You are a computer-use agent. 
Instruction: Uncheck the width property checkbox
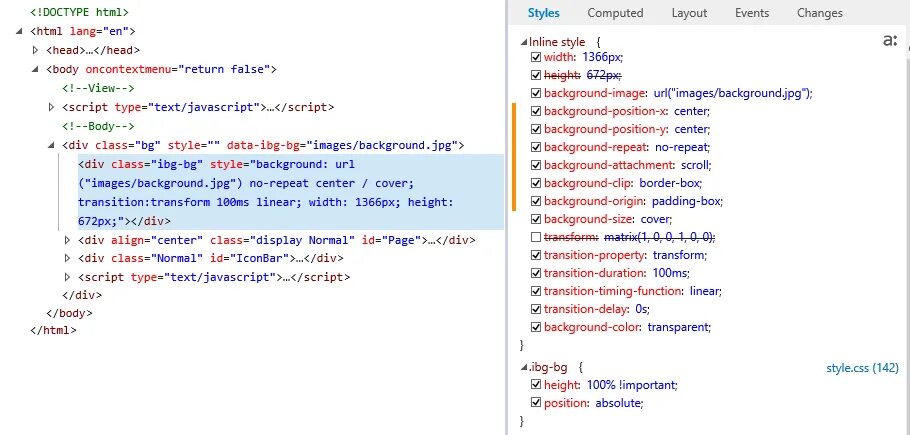click(536, 57)
